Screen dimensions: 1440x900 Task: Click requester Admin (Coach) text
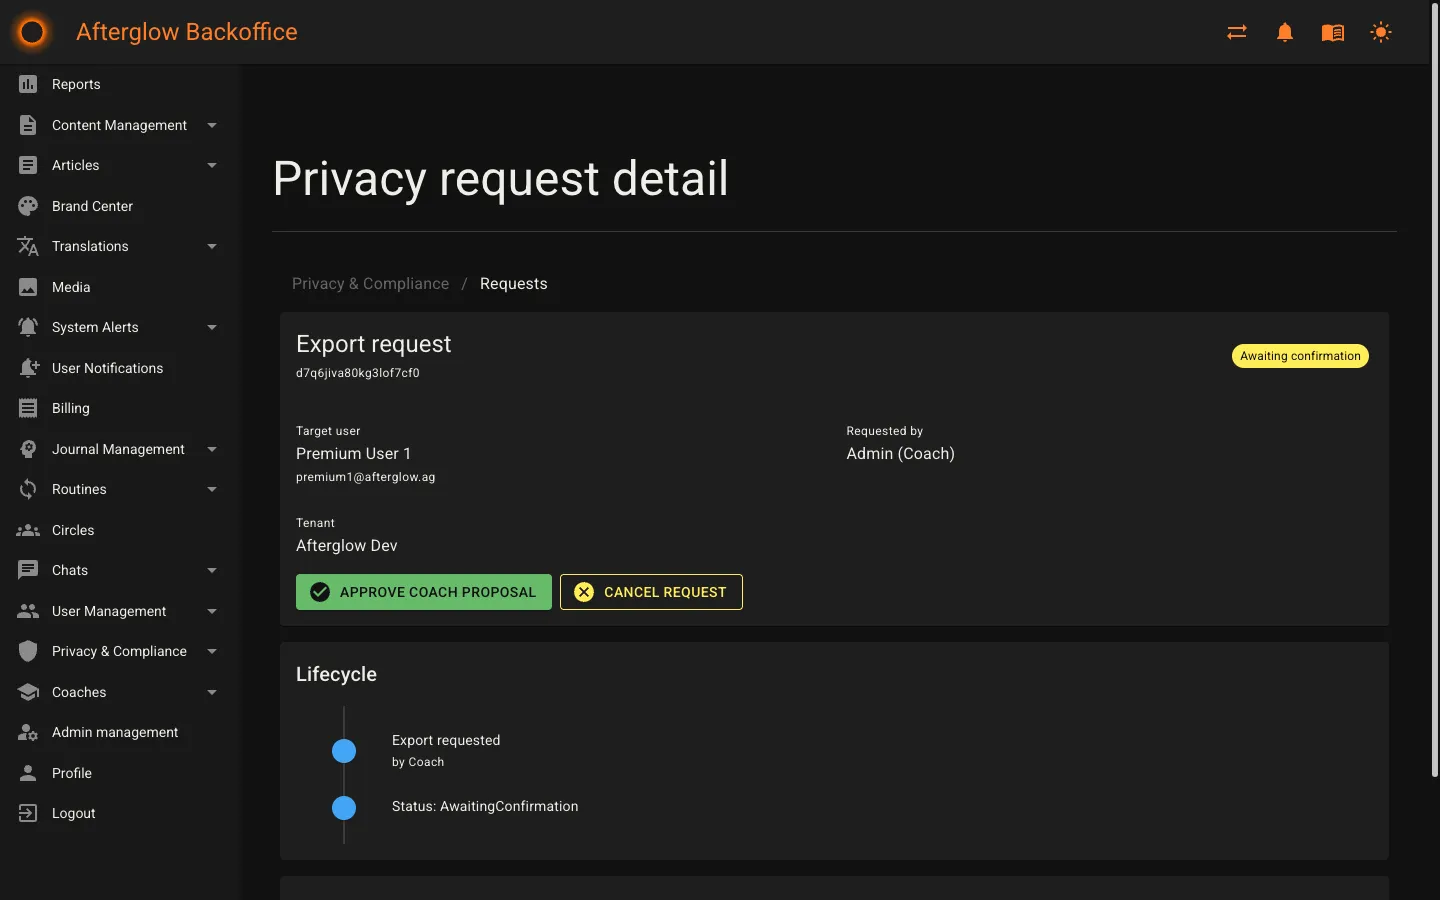tap(900, 454)
